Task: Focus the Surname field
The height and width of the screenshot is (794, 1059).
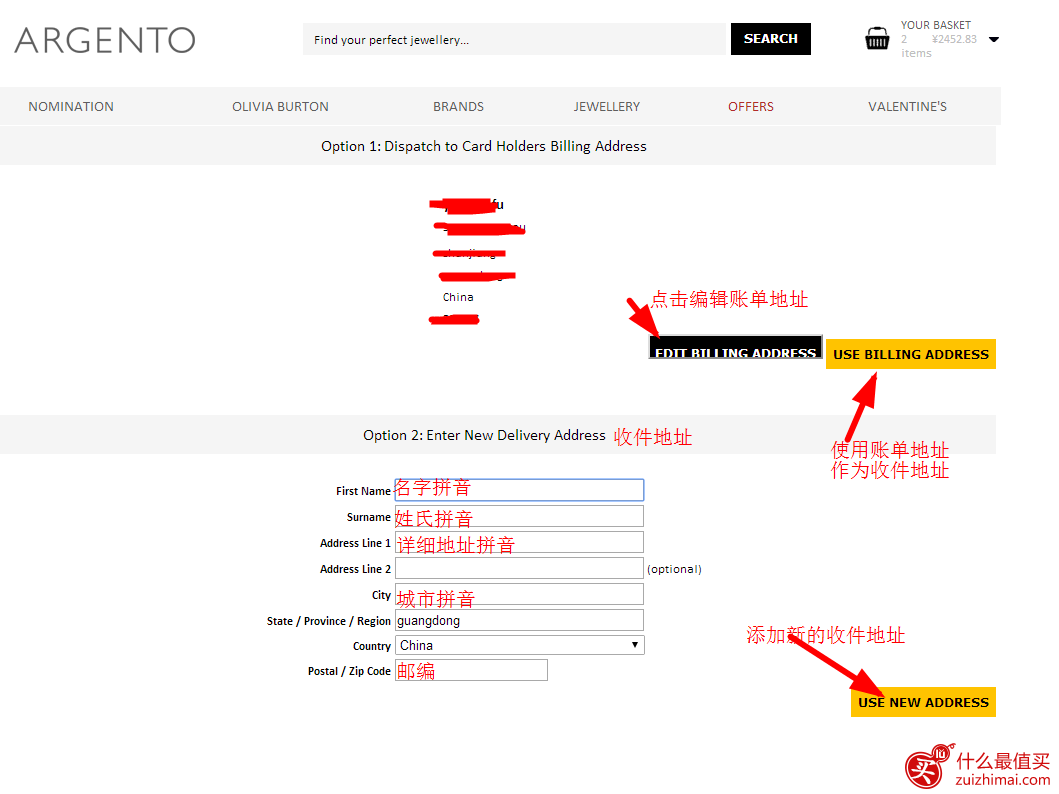Action: coord(519,517)
